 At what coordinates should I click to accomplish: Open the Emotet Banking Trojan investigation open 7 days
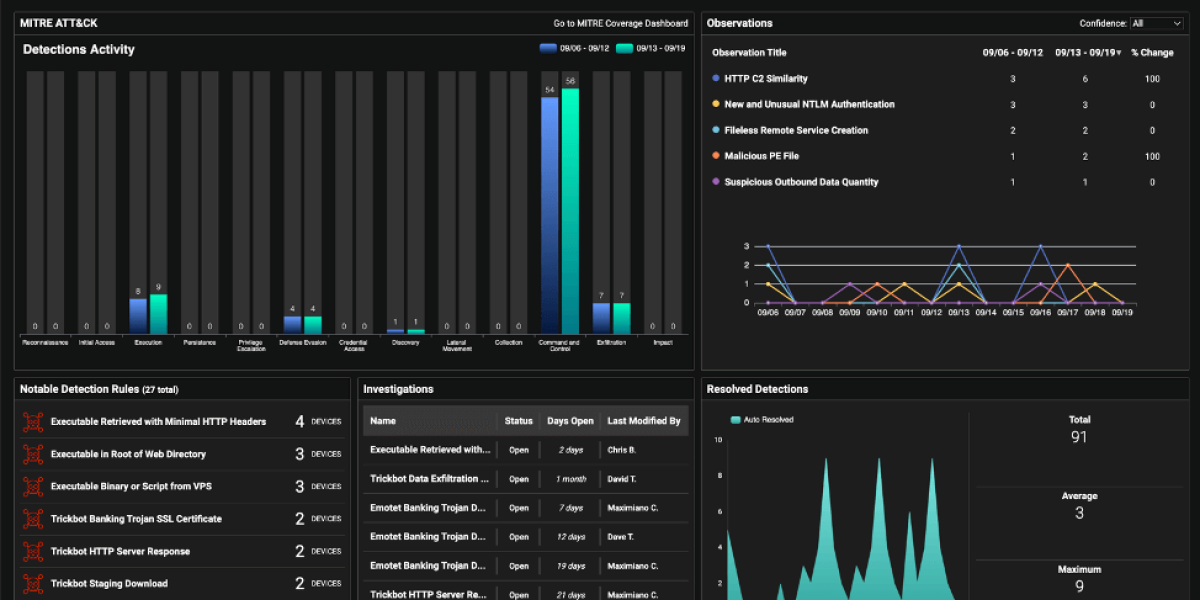(430, 508)
